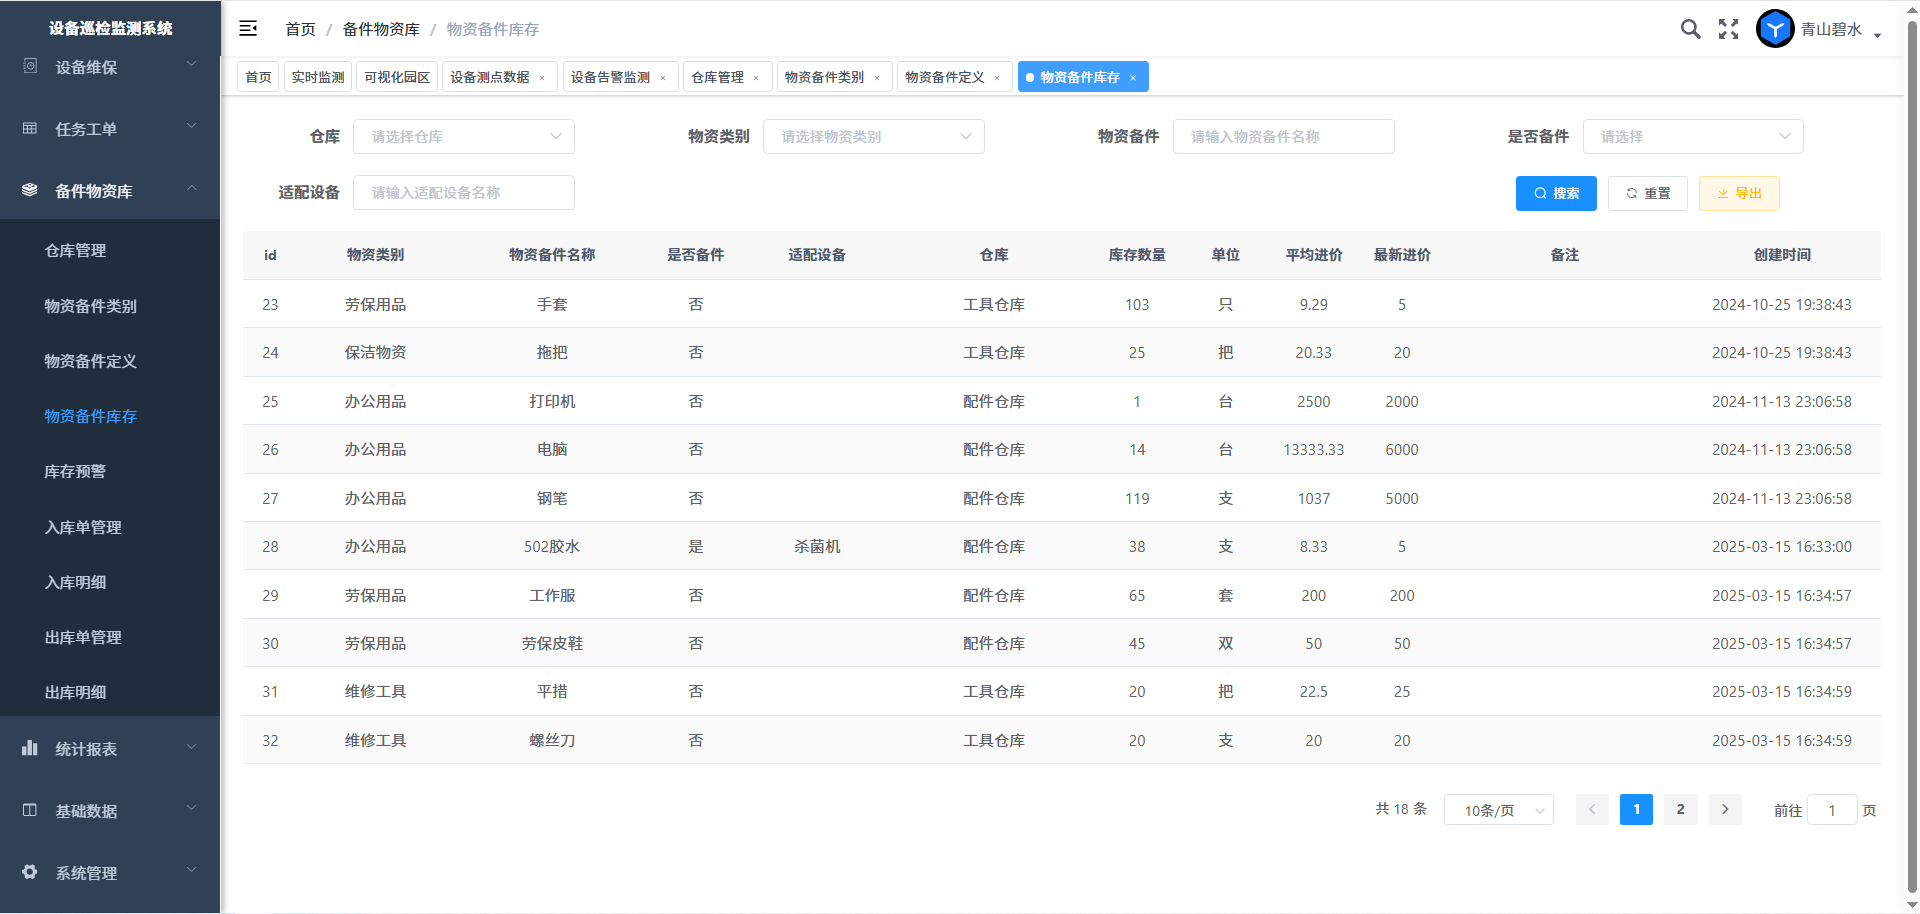Image resolution: width=1920 pixels, height=914 pixels.
Task: Switch to the 实时监测 tab
Action: pyautogui.click(x=318, y=77)
